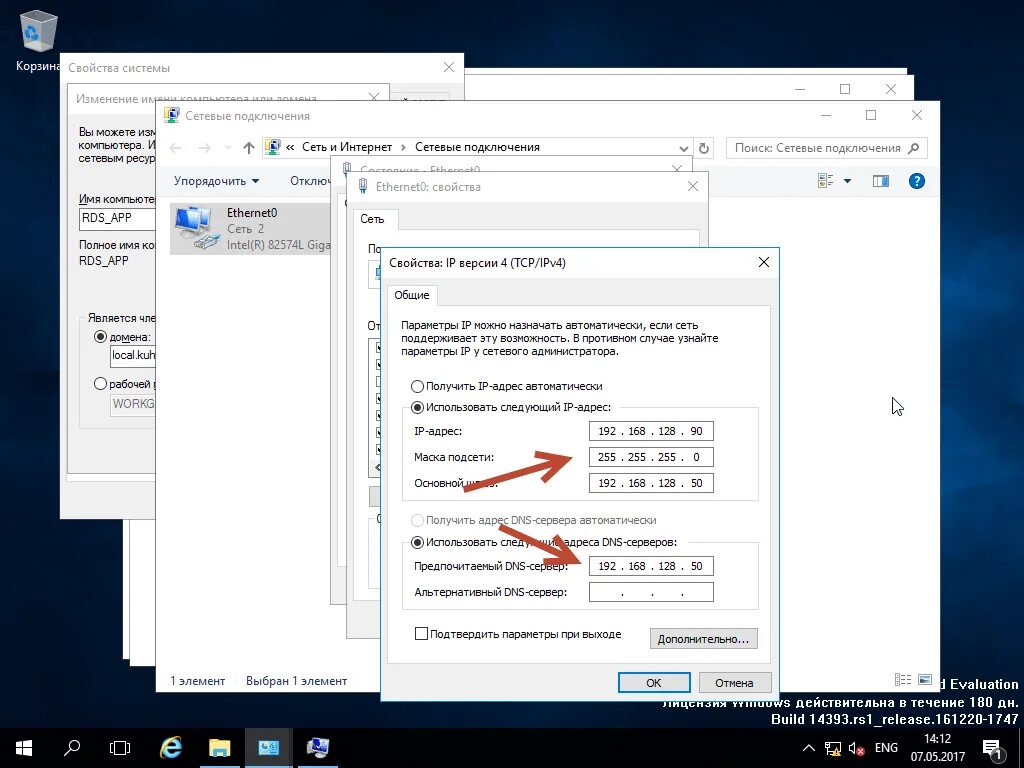This screenshot has height=768, width=1024.
Task: Toggle 'Подтвердить параметры при выходе' checkbox
Action: tap(421, 633)
